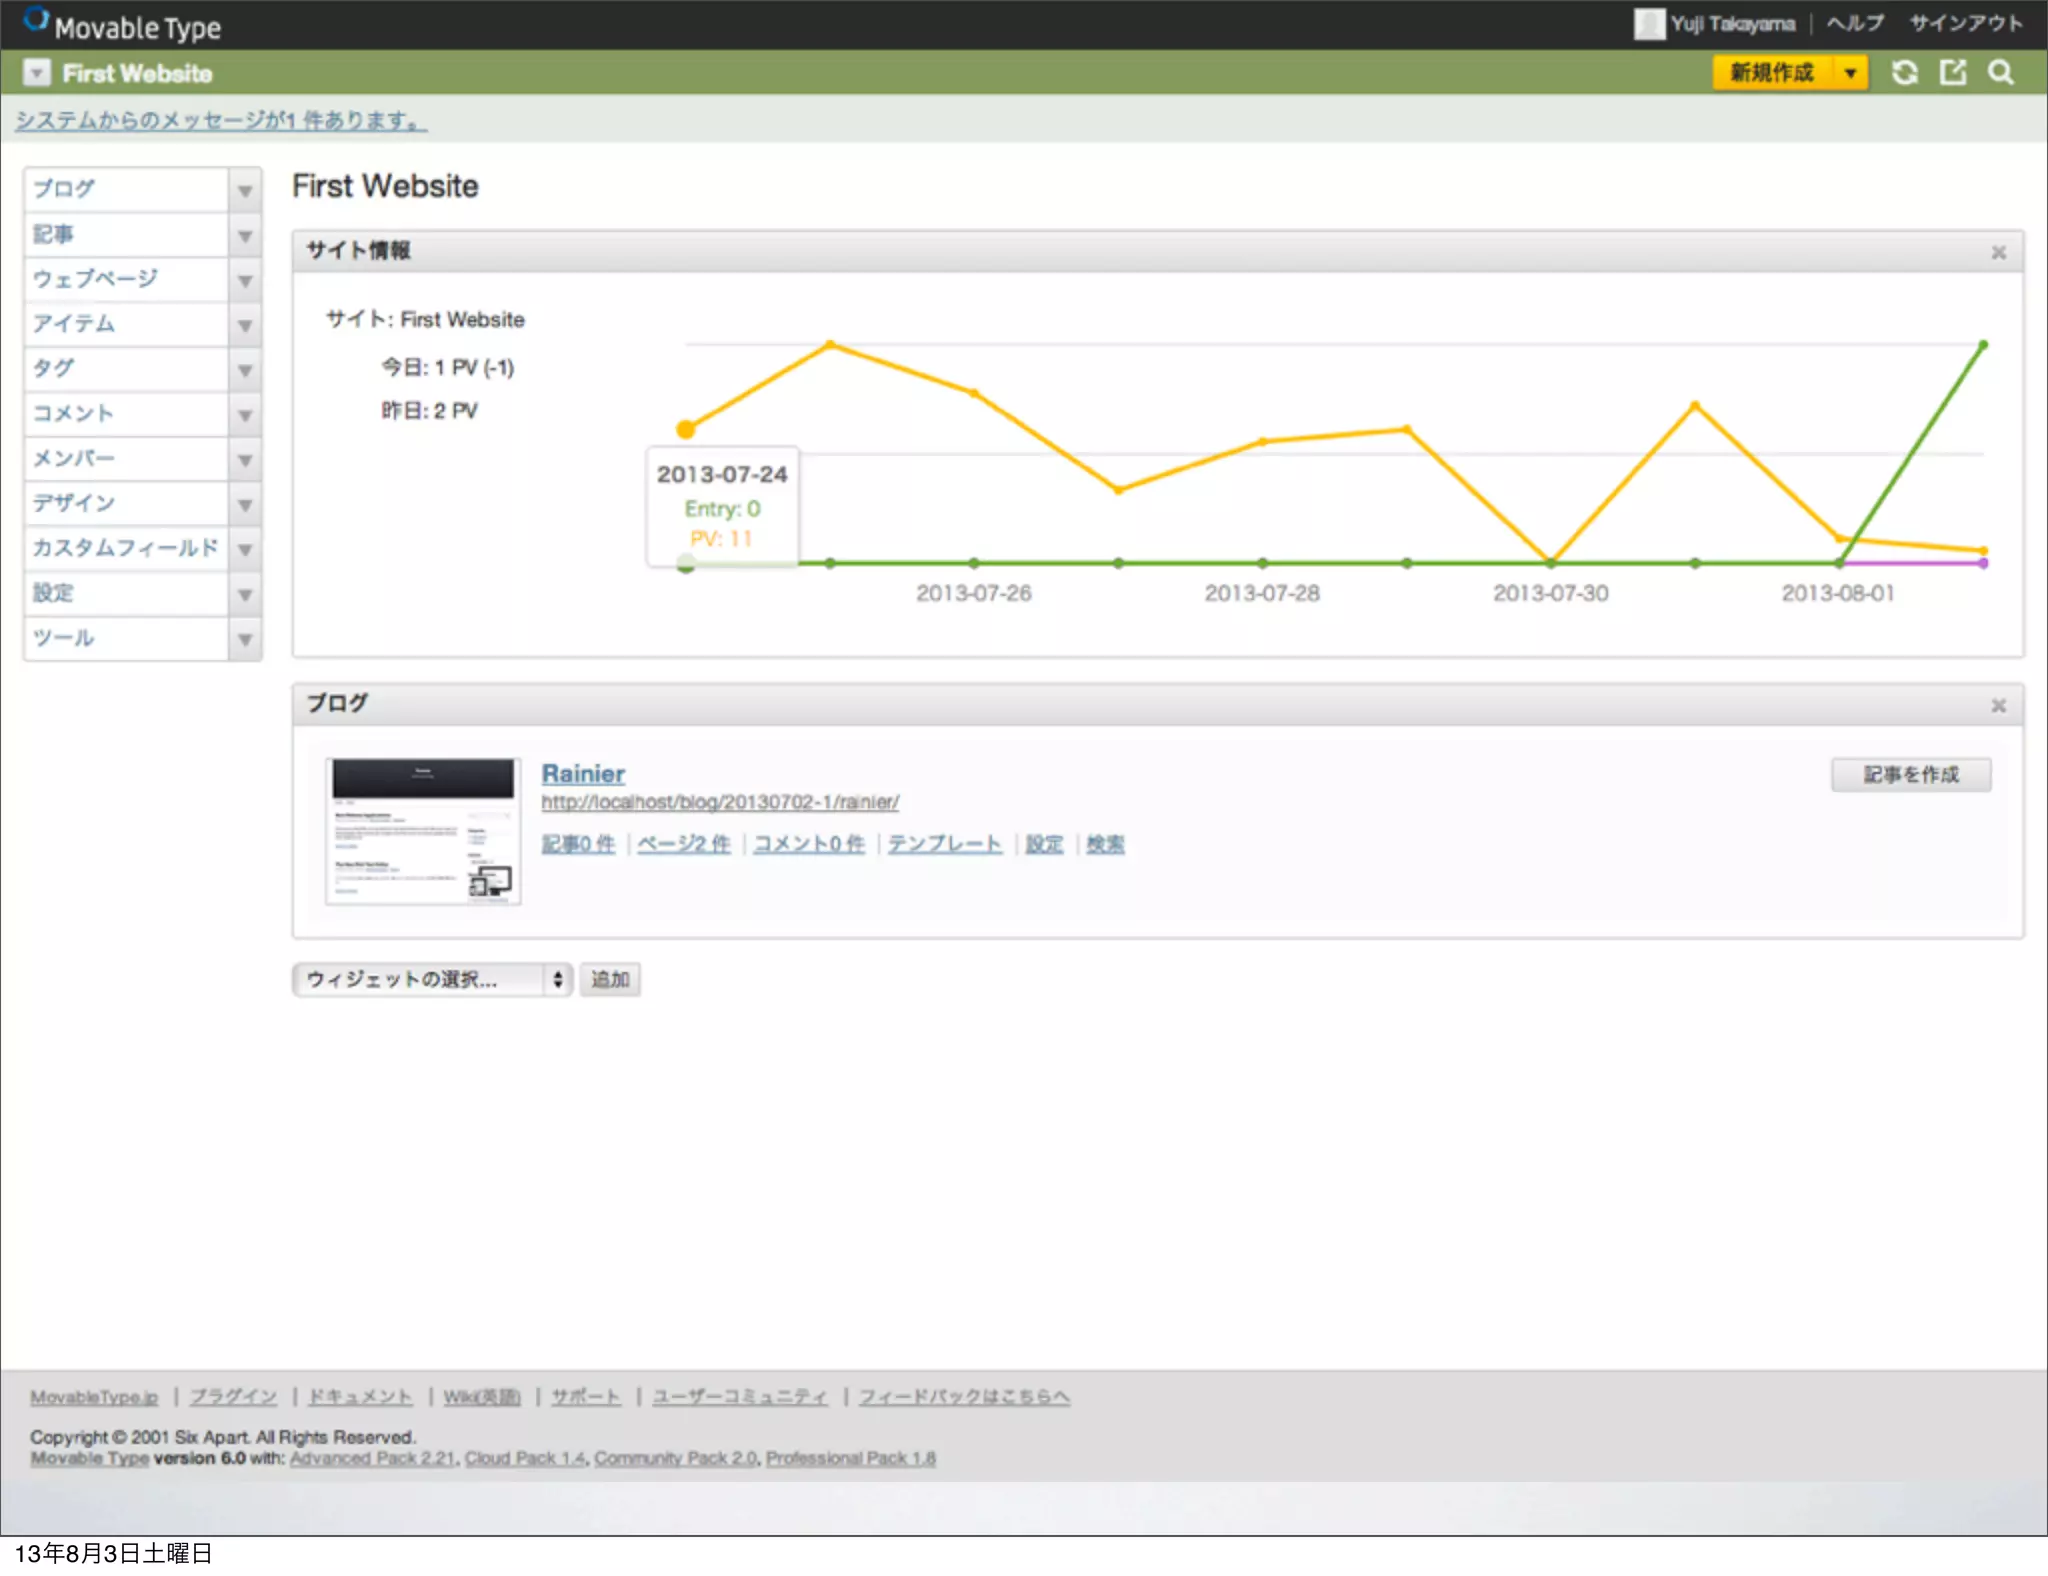Image resolution: width=2048 pixels, height=1576 pixels.
Task: Click the 2013-07-24 orange chart data point
Action: click(x=685, y=430)
